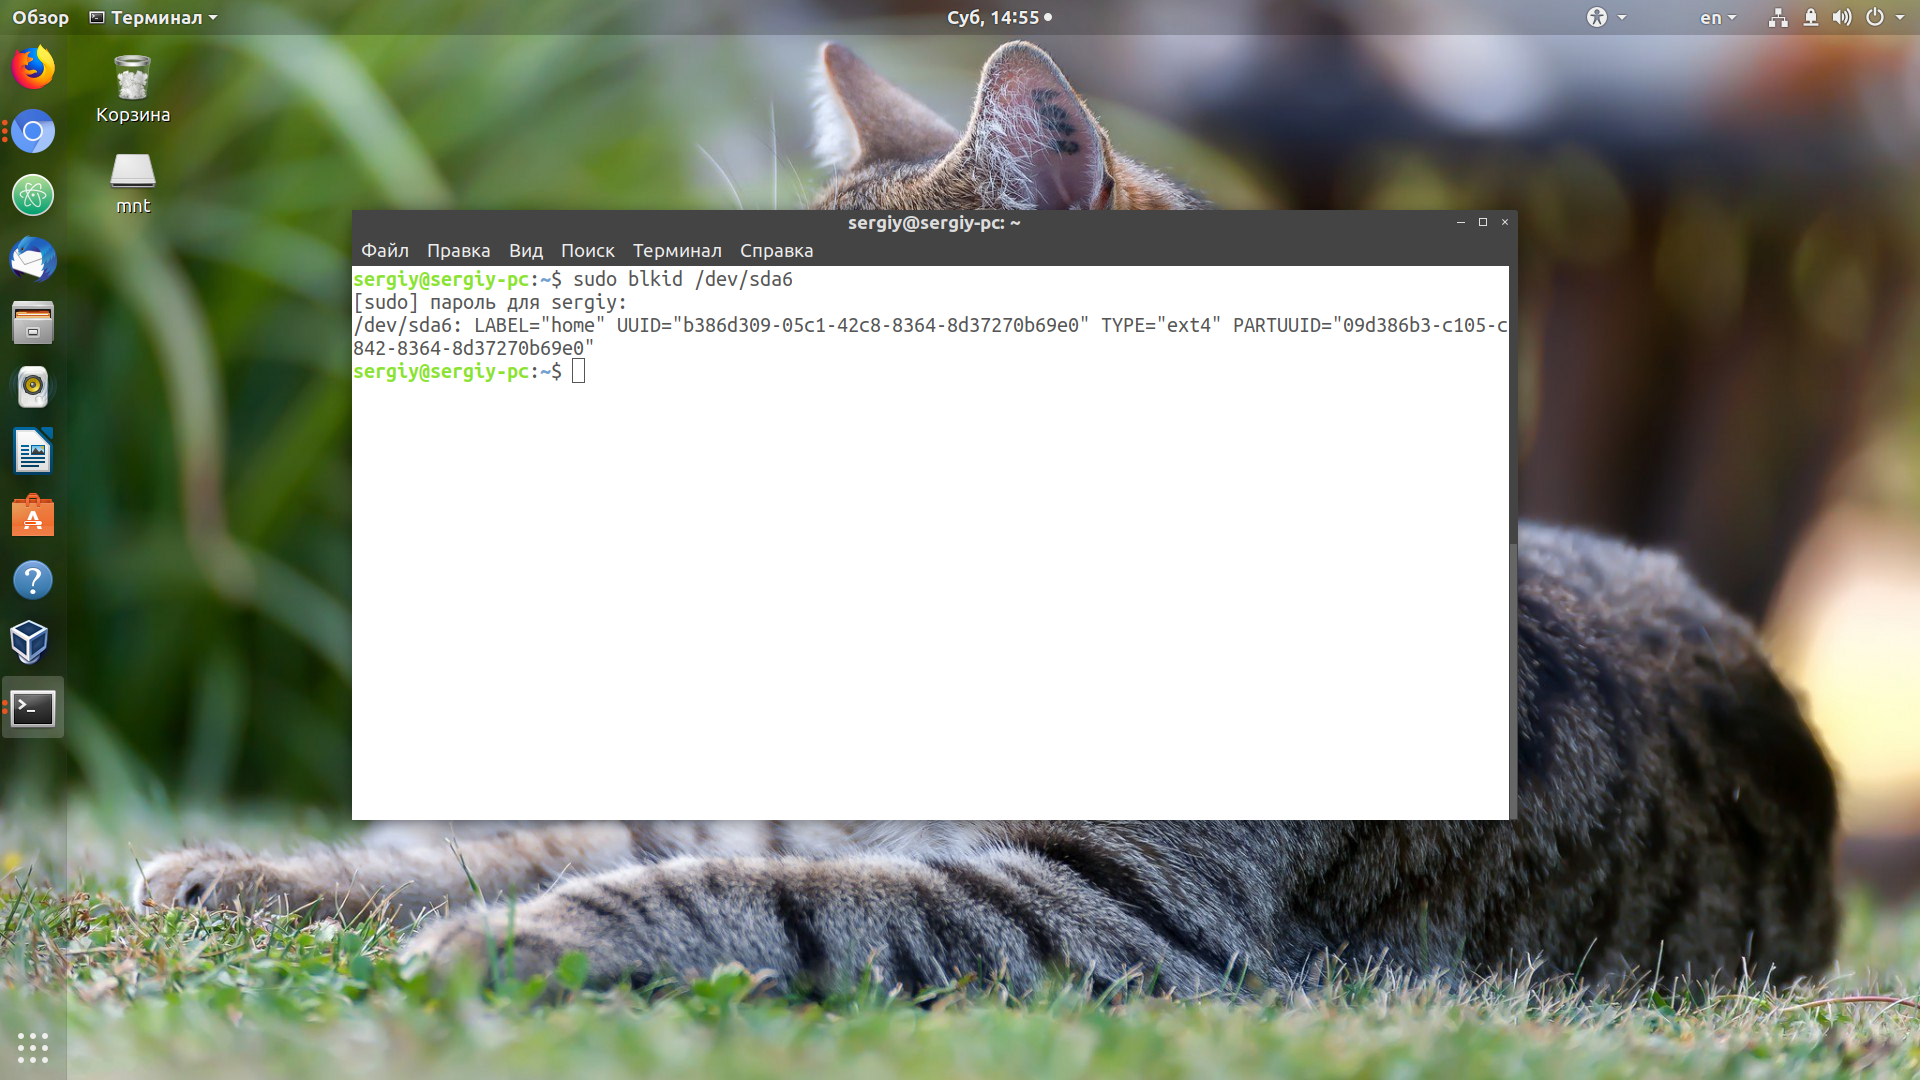Click the sudo blkid /dev/sda6 command text
The height and width of the screenshot is (1080, 1920).
coord(683,279)
